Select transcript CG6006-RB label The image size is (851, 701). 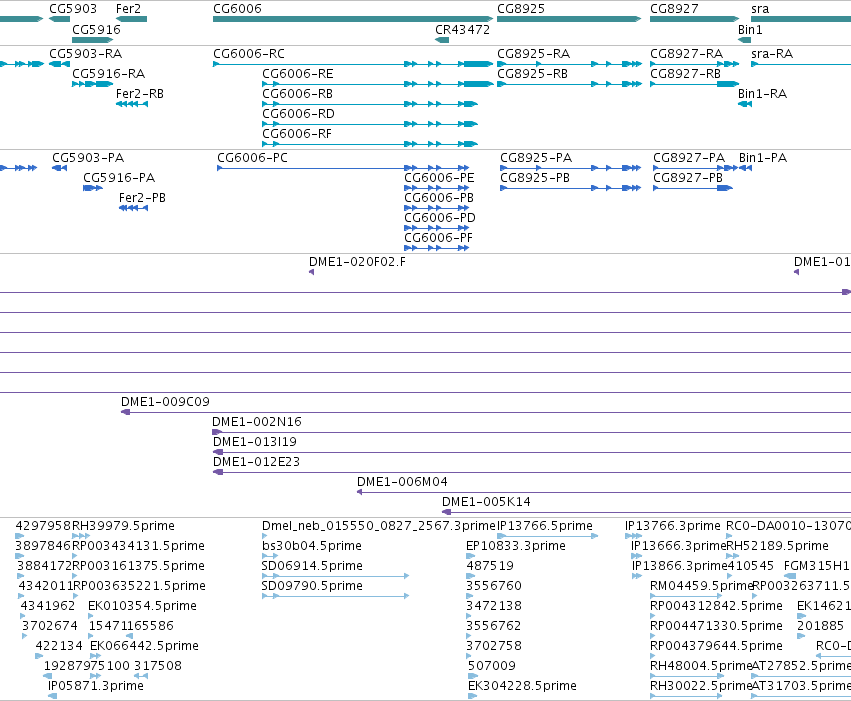pos(297,94)
